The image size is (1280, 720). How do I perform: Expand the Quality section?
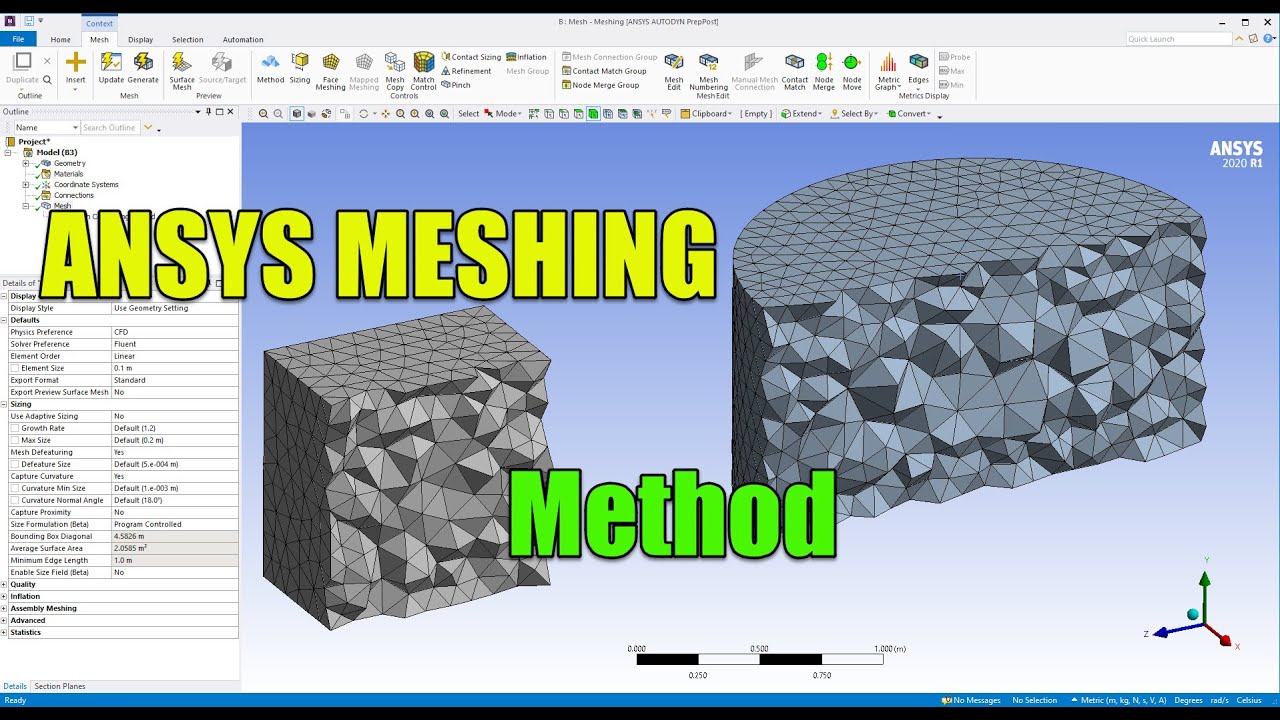click(x=4, y=584)
